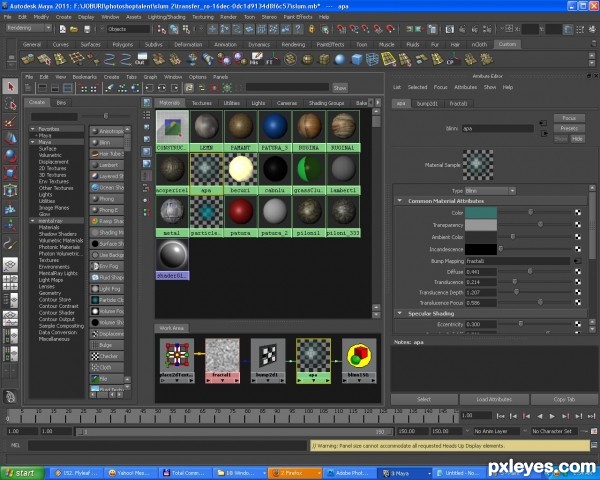Open the No Anim Layer dropdown
The height and width of the screenshot is (480, 600).
tap(497, 431)
